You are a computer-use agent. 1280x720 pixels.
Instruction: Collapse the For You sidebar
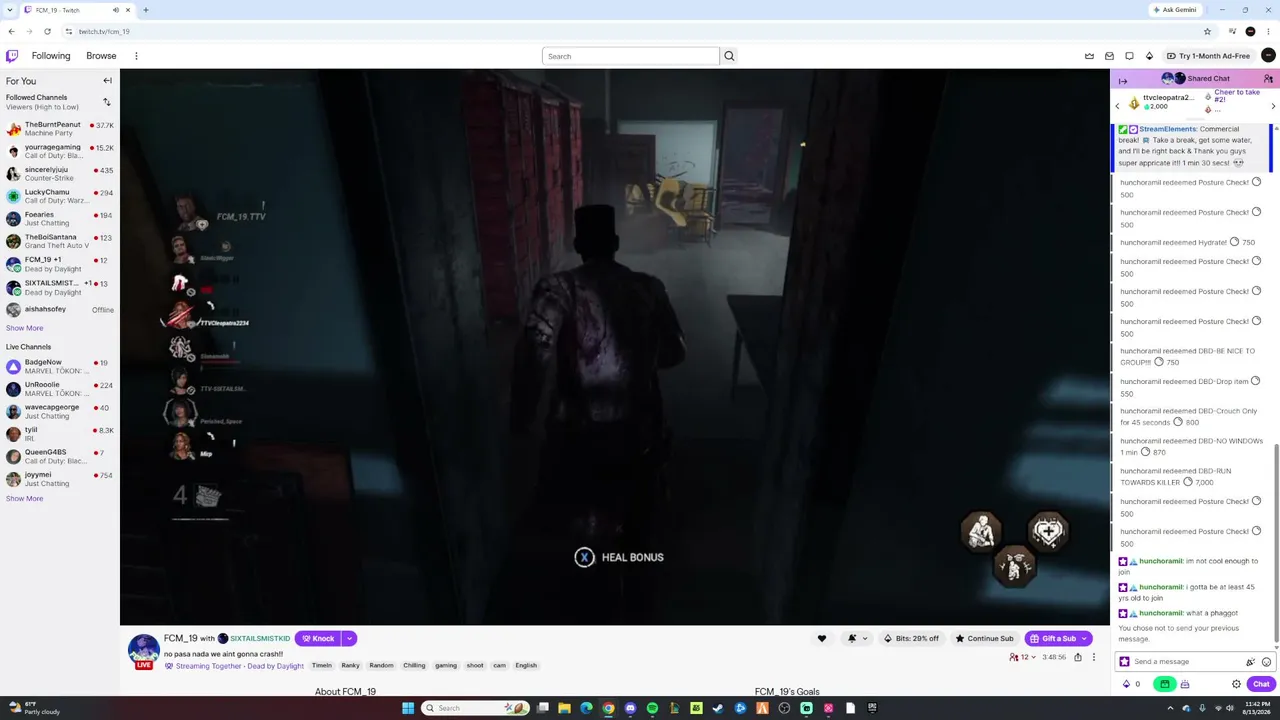(x=107, y=81)
